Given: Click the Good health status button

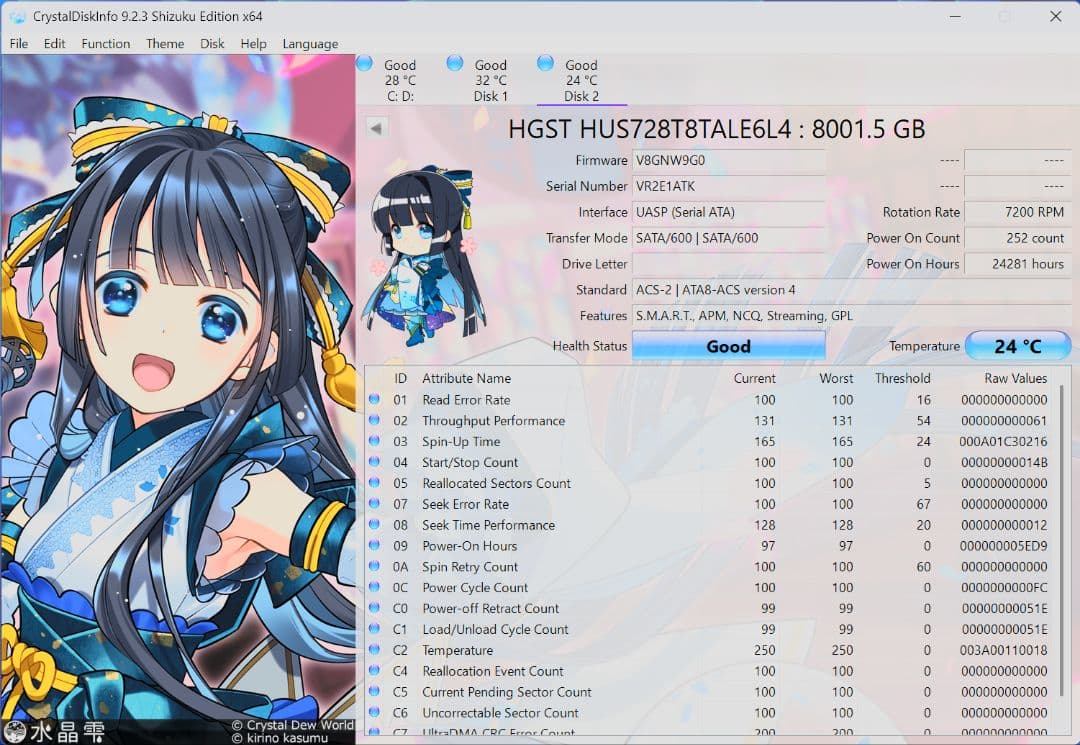Looking at the screenshot, I should tap(728, 346).
